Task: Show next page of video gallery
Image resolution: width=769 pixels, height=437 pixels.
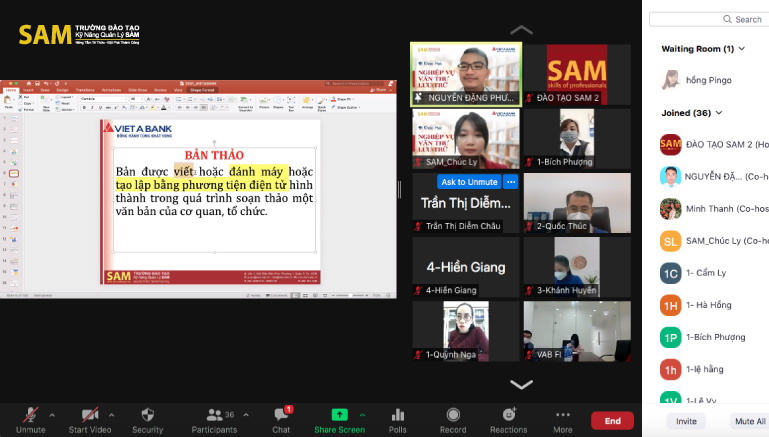Action: (521, 384)
